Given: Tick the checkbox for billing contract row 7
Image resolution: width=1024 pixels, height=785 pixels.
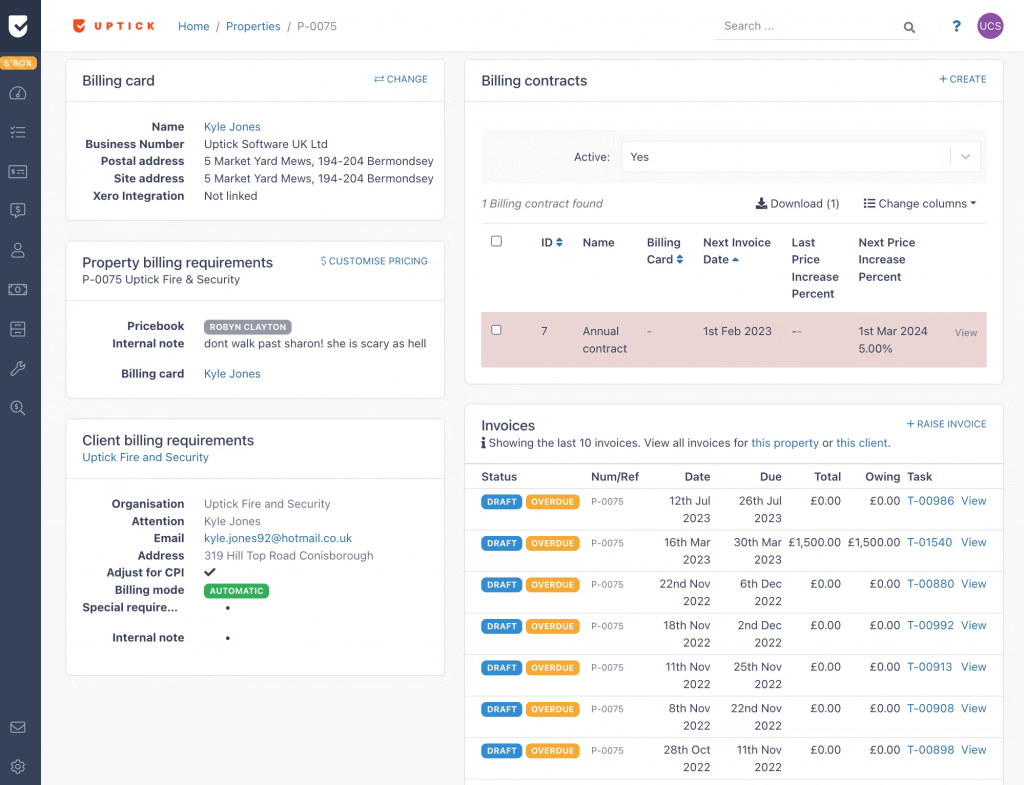Looking at the screenshot, I should coord(496,331).
